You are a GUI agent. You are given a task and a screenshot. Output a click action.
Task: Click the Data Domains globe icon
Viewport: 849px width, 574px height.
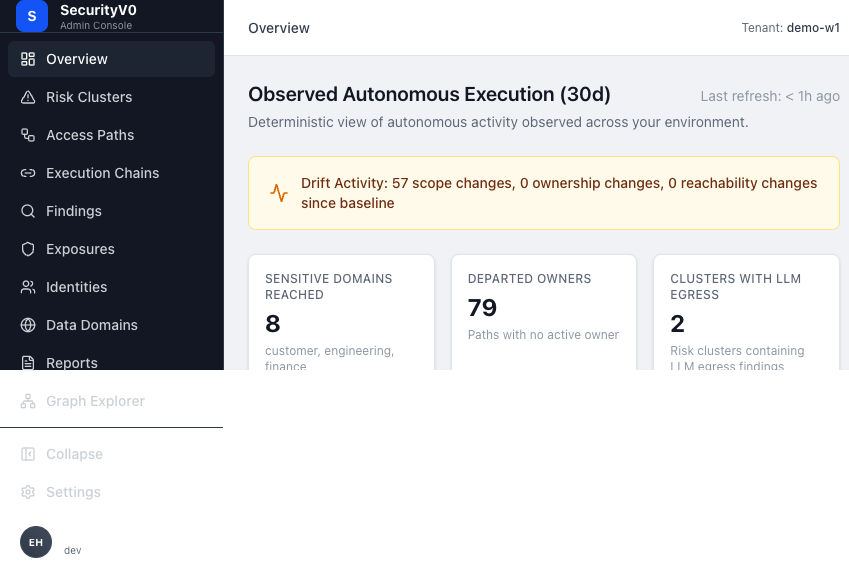point(28,325)
